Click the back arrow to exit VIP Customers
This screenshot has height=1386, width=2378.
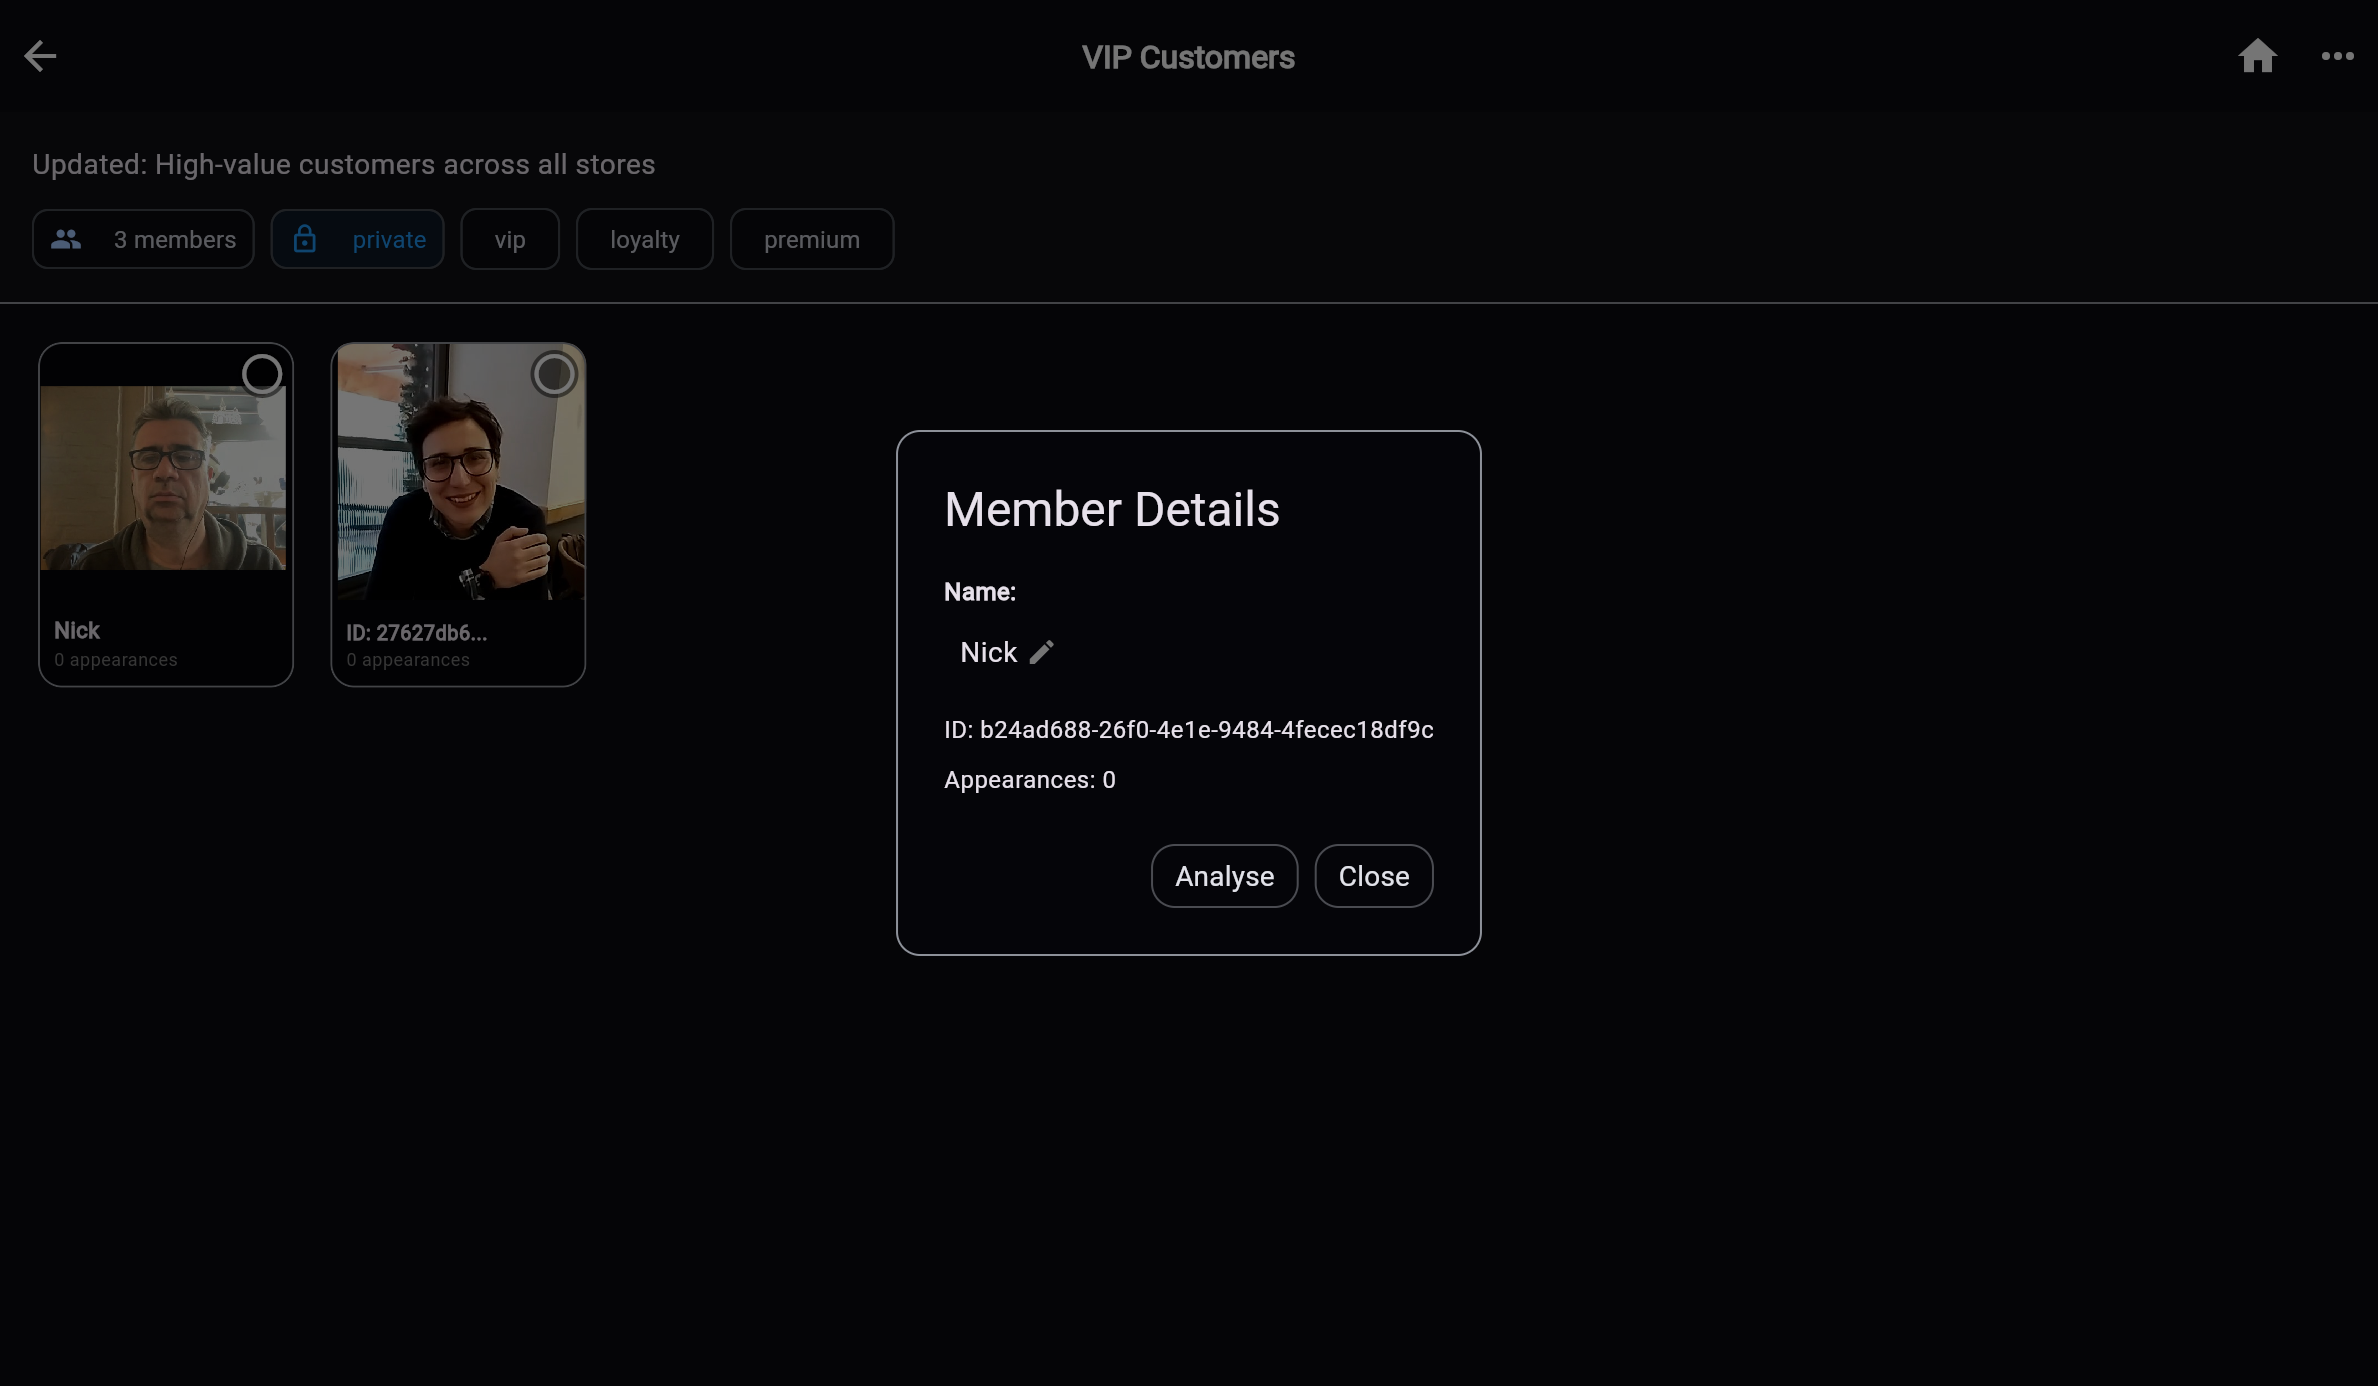[x=40, y=56]
